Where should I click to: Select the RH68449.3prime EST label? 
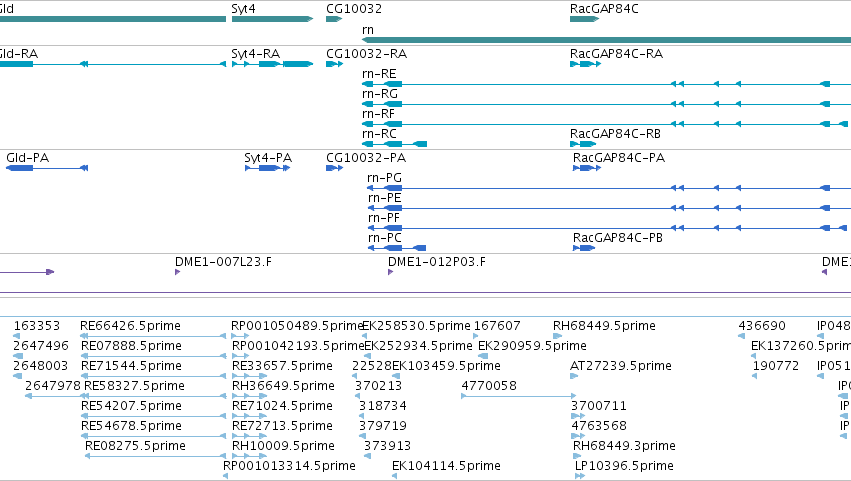tap(624, 446)
